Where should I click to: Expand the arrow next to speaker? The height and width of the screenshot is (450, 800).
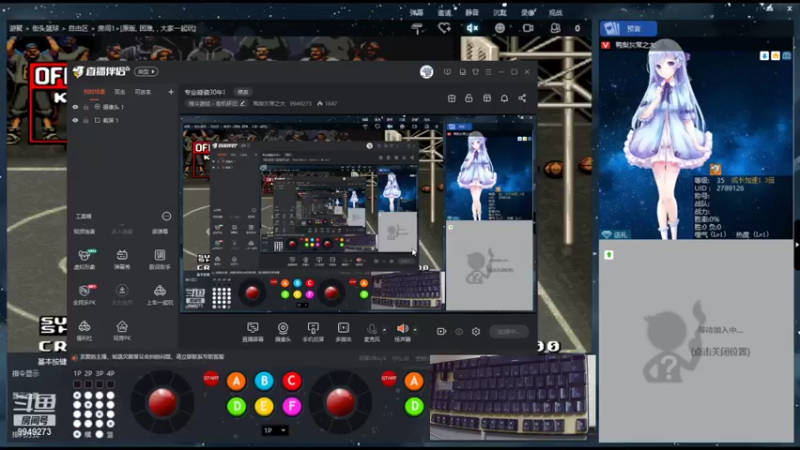(x=415, y=330)
